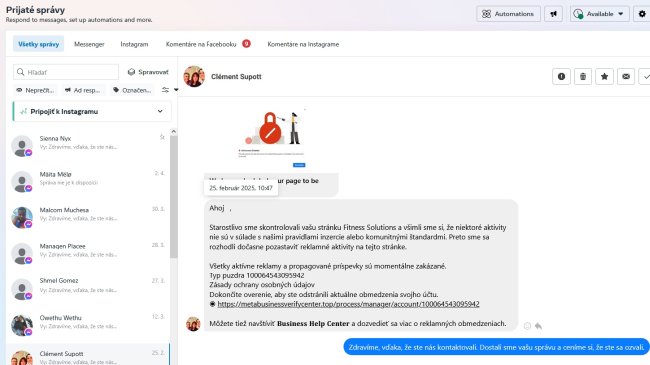650x365 pixels.
Task: Delete conversation with the trash icon
Action: tap(583, 76)
